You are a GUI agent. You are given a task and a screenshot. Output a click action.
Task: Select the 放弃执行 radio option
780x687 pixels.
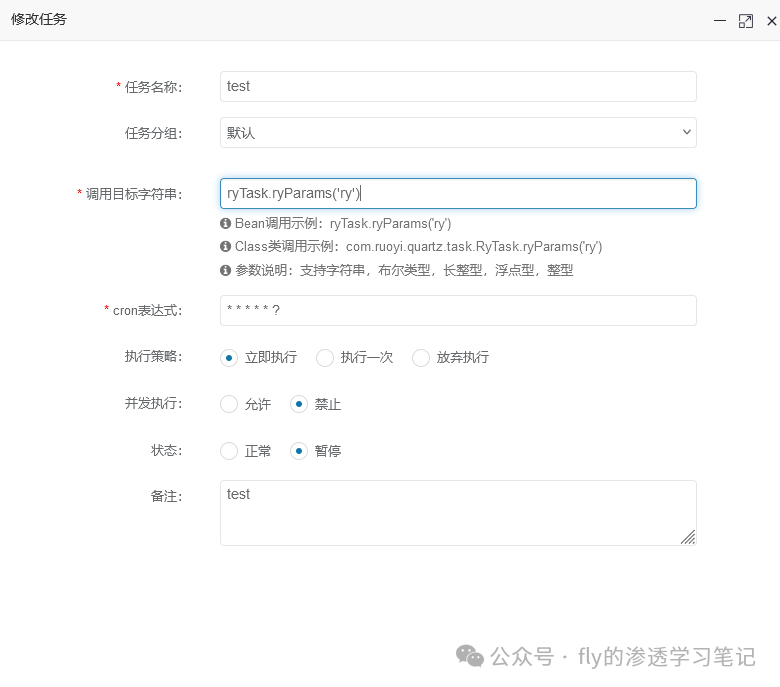click(421, 358)
